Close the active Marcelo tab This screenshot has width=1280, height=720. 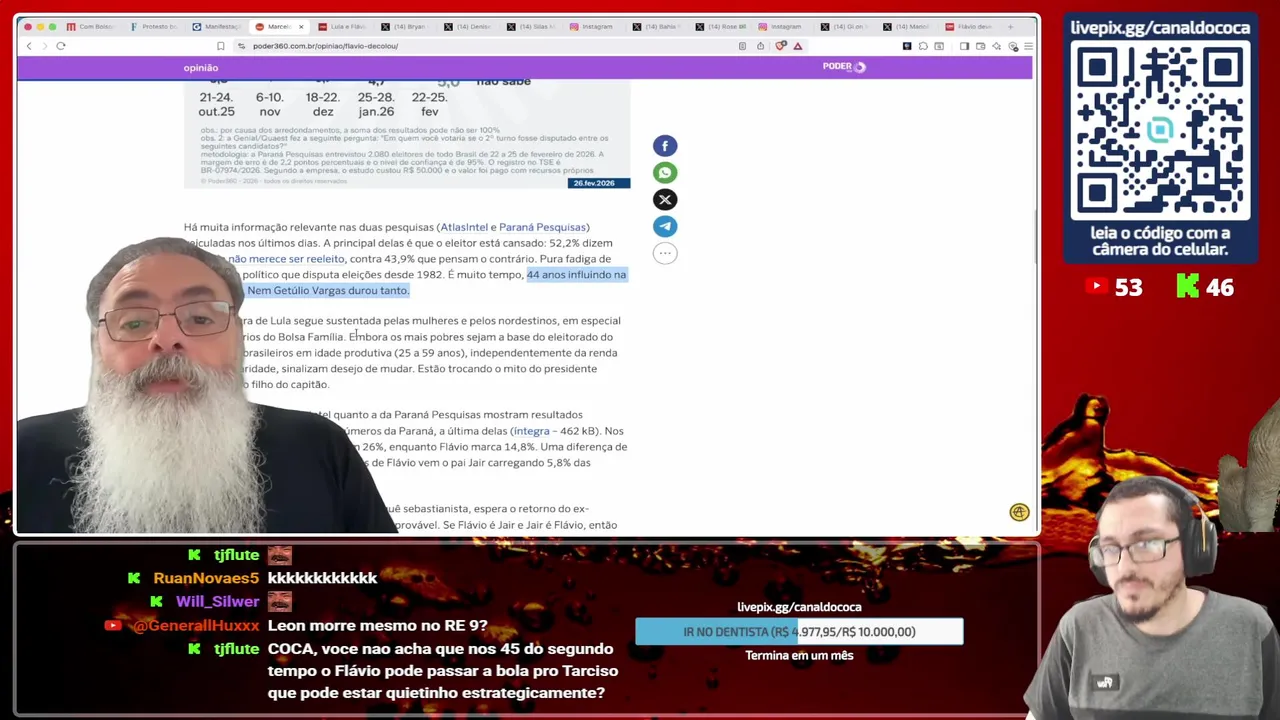(300, 27)
